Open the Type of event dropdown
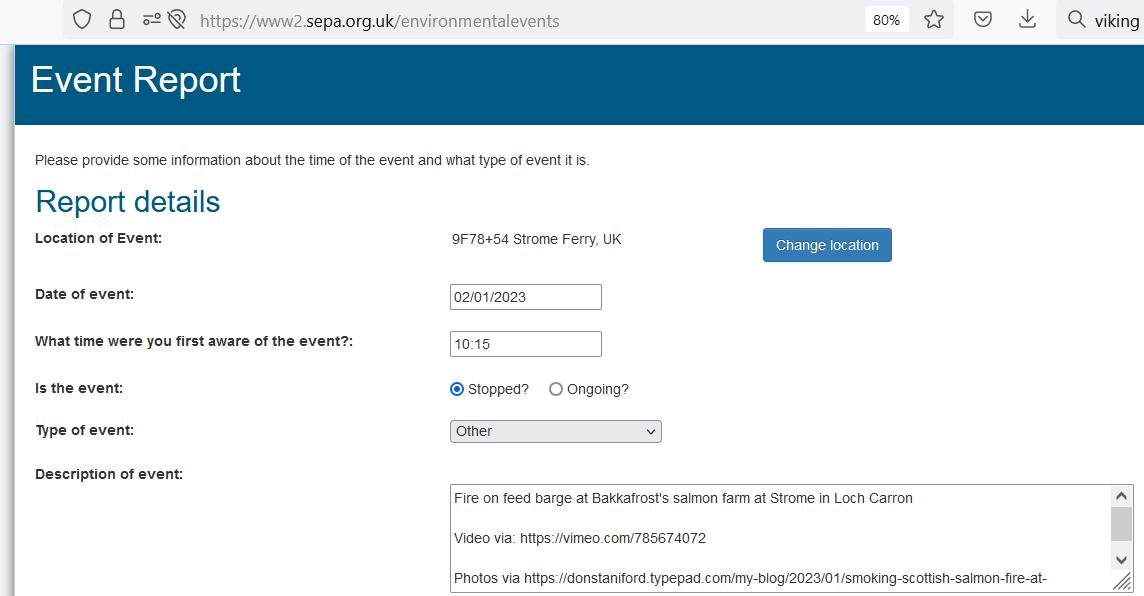The width and height of the screenshot is (1144, 596). point(556,431)
